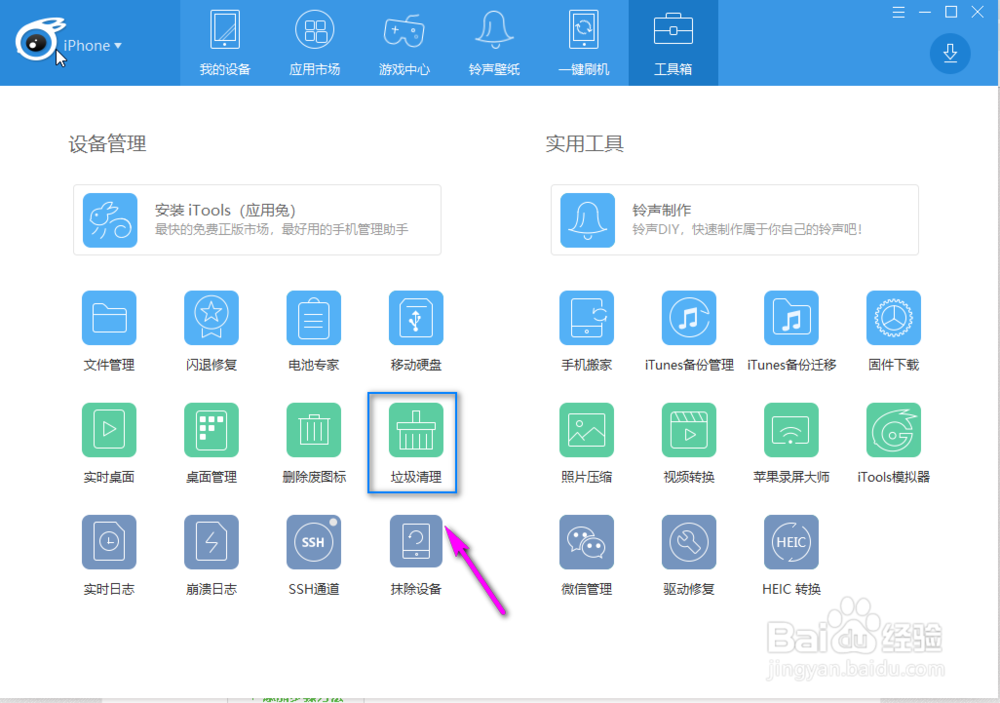This screenshot has height=703, width=1000.
Task: Launch the 闪退修复 crash repair tool
Action: point(211,318)
